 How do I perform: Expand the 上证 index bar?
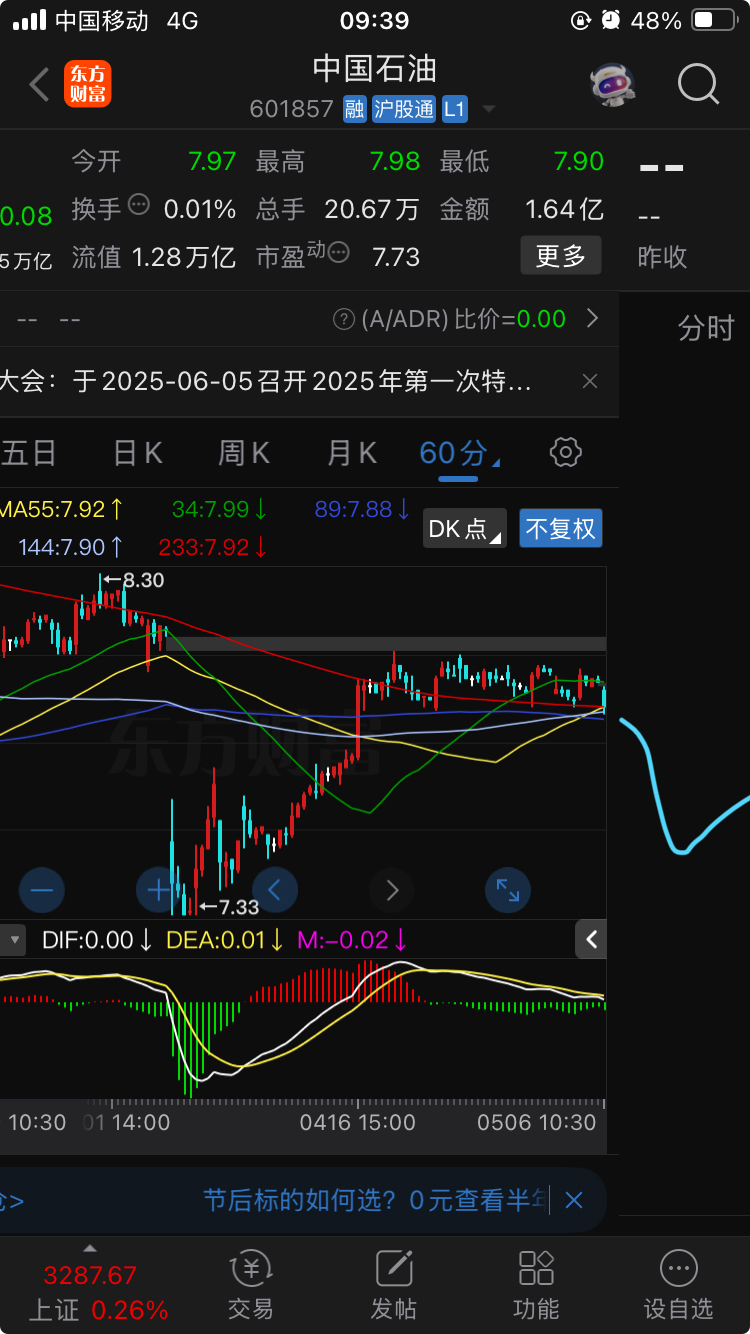click(90, 1248)
